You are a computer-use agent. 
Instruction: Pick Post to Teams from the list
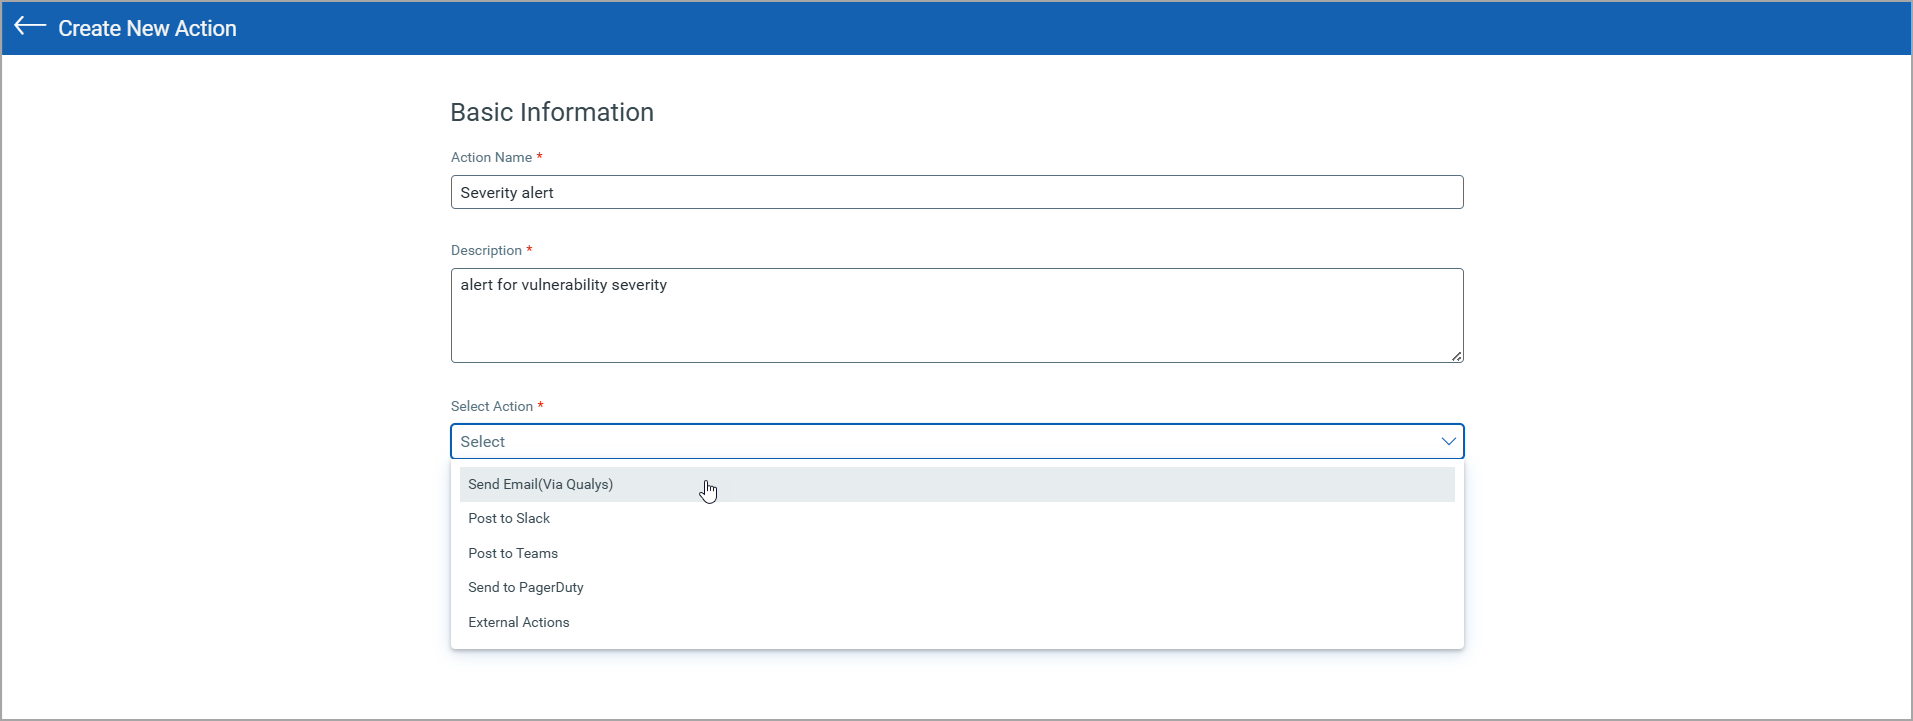pos(513,553)
